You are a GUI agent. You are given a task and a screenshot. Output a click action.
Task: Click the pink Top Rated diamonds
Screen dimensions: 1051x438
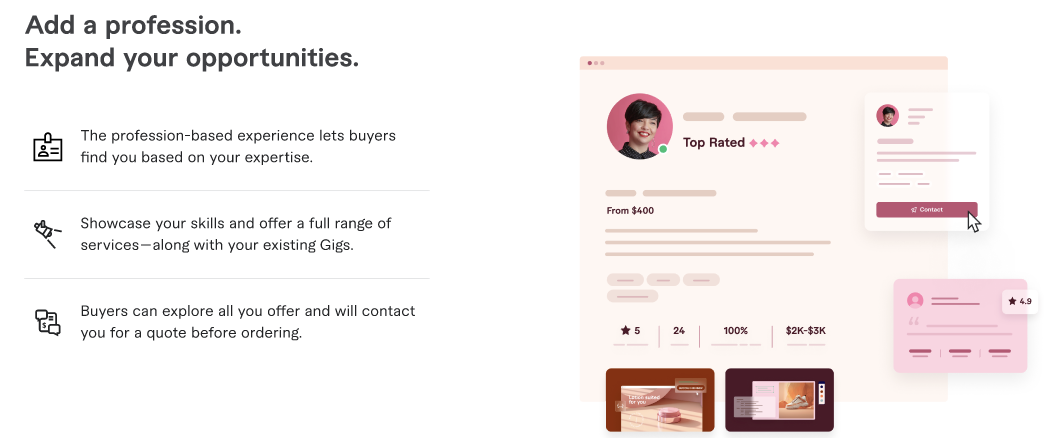(x=764, y=143)
